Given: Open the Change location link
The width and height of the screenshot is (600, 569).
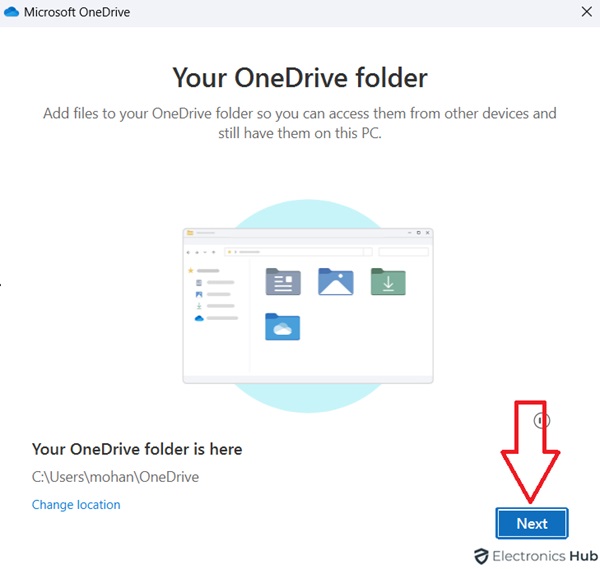Looking at the screenshot, I should pyautogui.click(x=76, y=505).
